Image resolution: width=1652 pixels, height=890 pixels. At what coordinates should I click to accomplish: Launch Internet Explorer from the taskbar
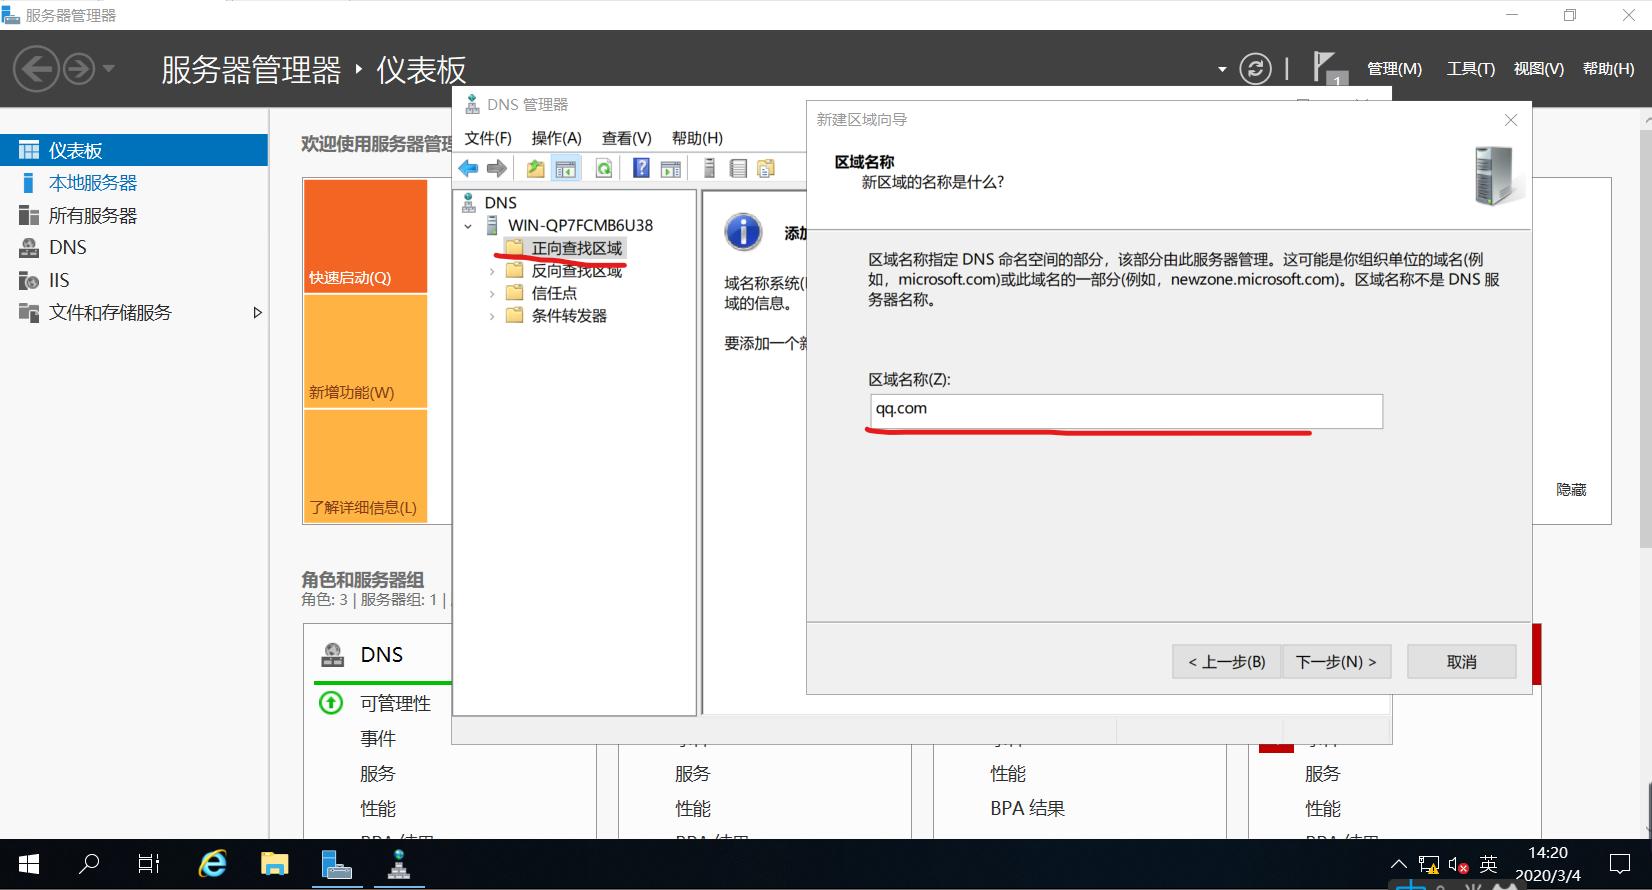[x=212, y=864]
